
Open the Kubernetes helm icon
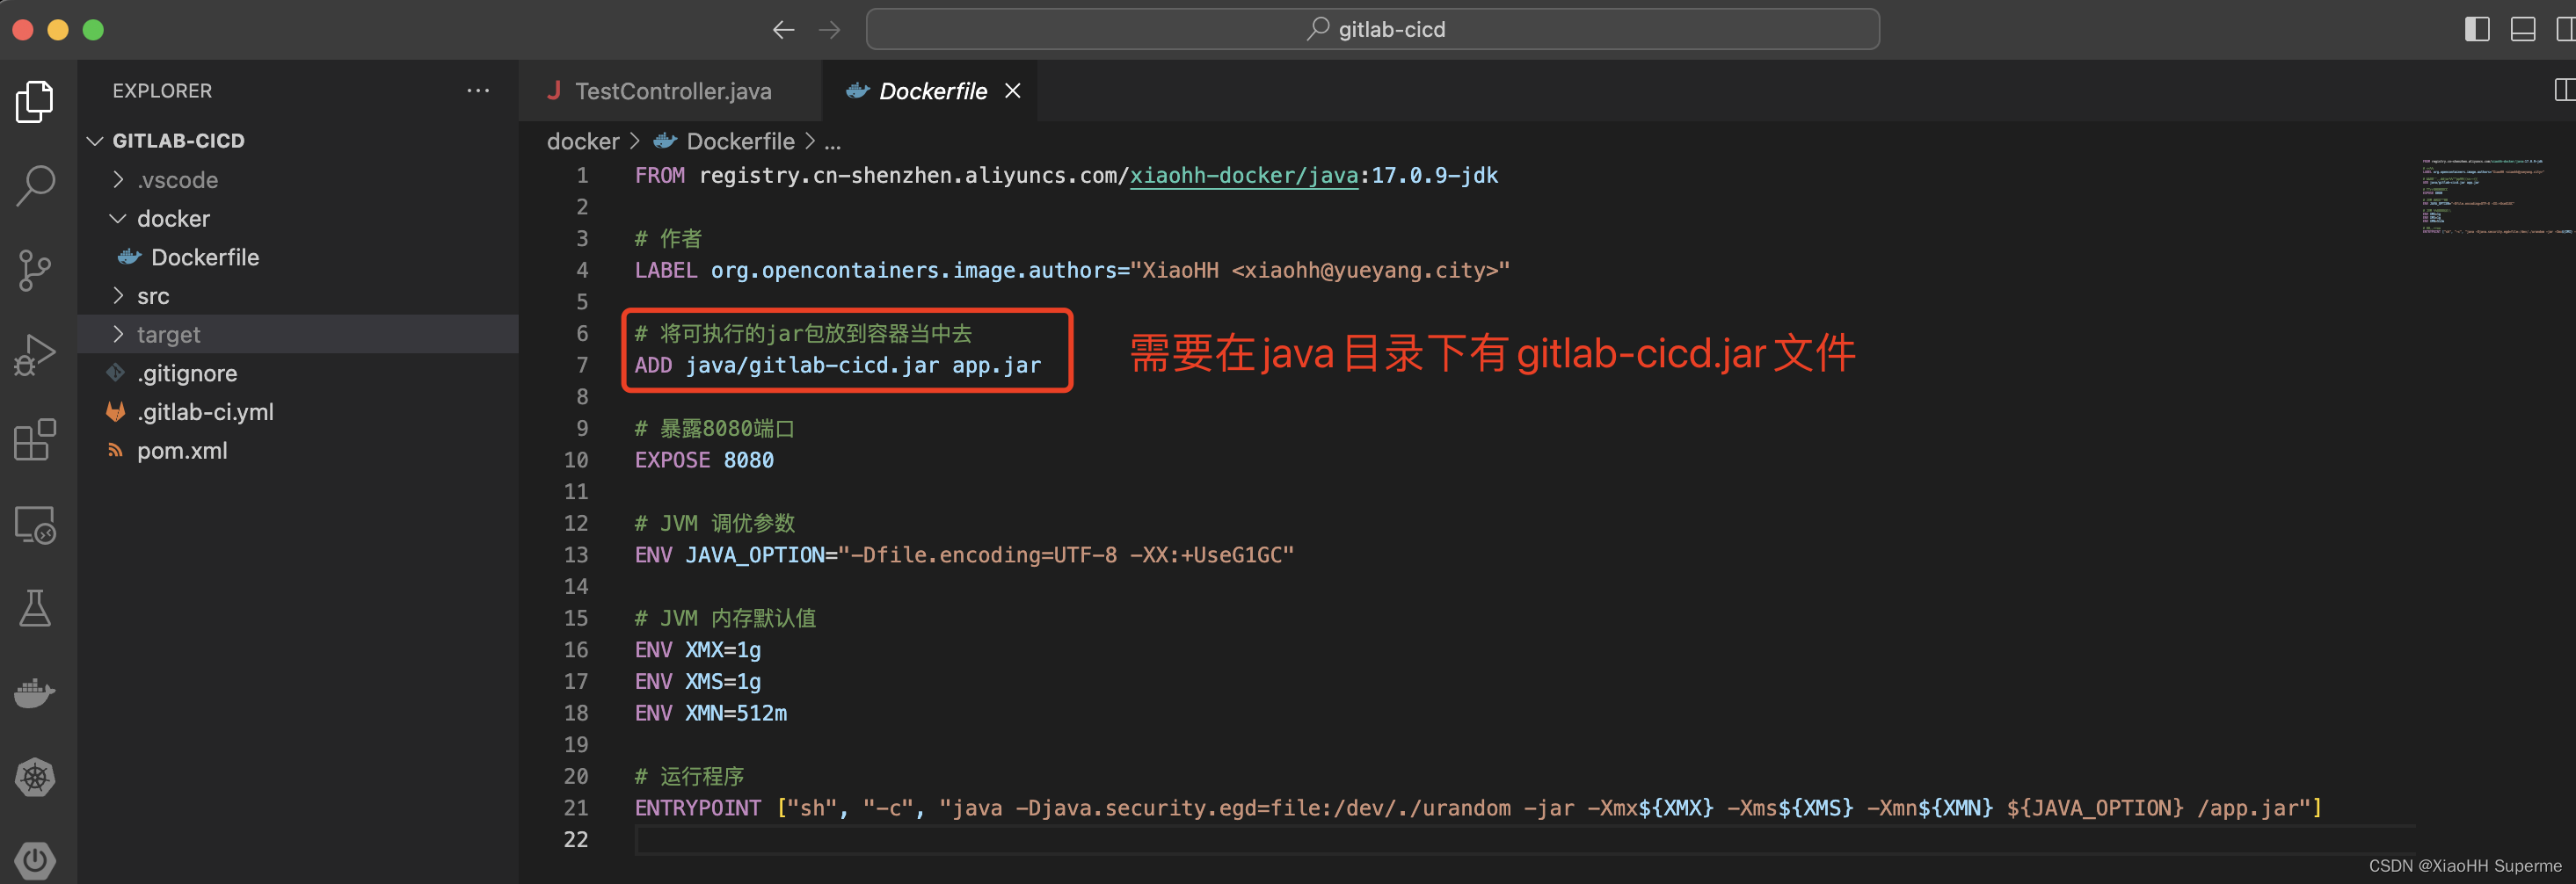pyautogui.click(x=35, y=777)
